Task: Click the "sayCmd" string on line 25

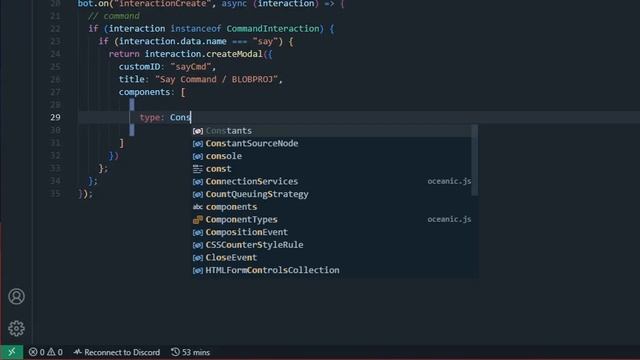Action: (x=191, y=67)
